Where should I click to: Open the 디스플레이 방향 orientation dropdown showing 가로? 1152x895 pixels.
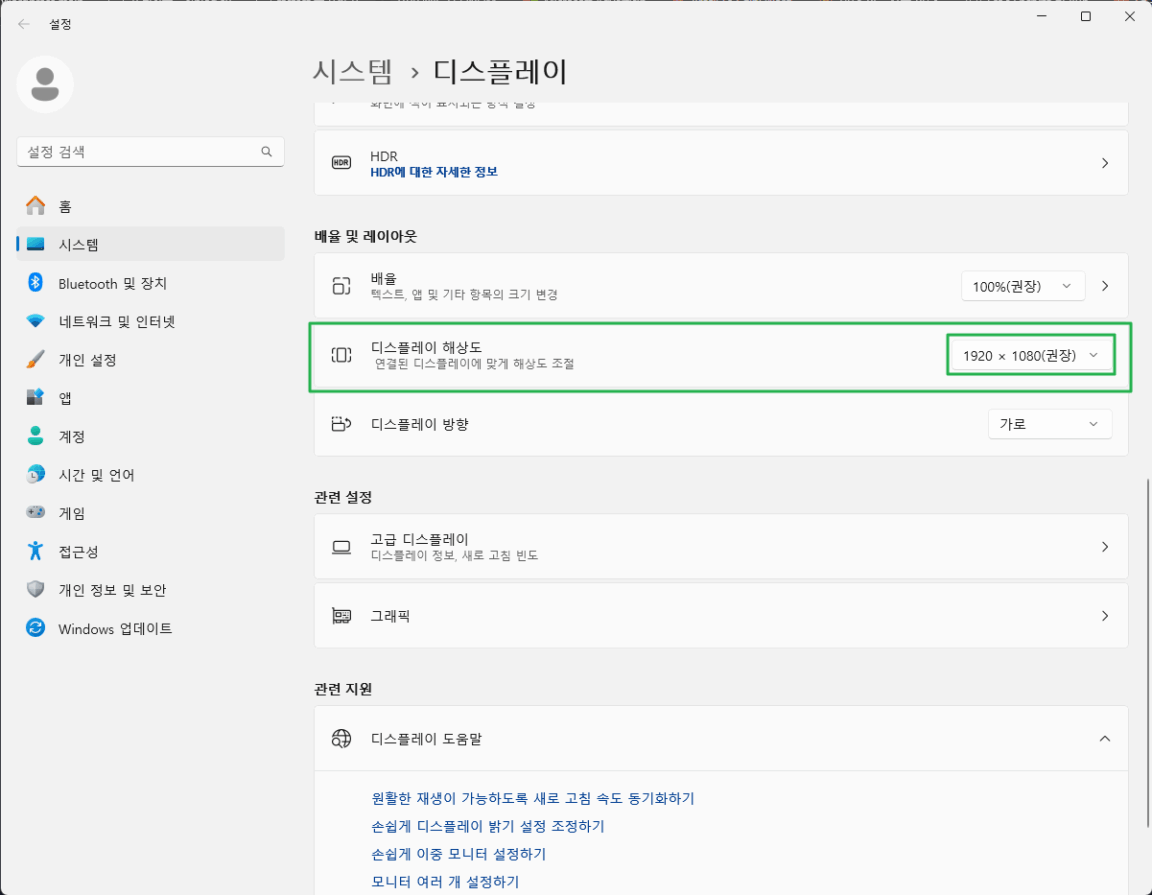pyautogui.click(x=1049, y=423)
